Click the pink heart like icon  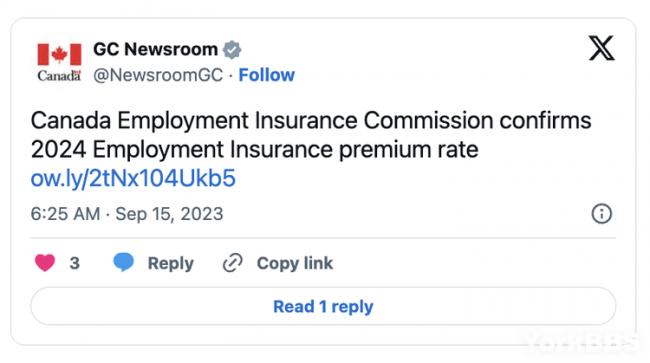(x=45, y=263)
